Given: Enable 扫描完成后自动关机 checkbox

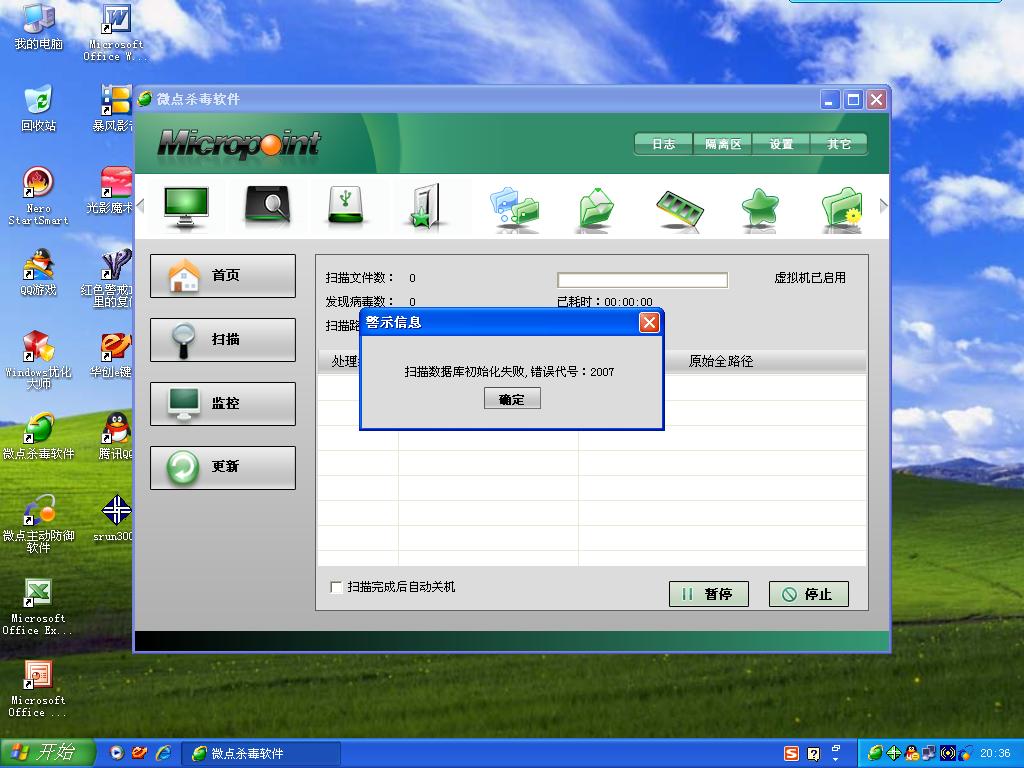Looking at the screenshot, I should pyautogui.click(x=336, y=587).
